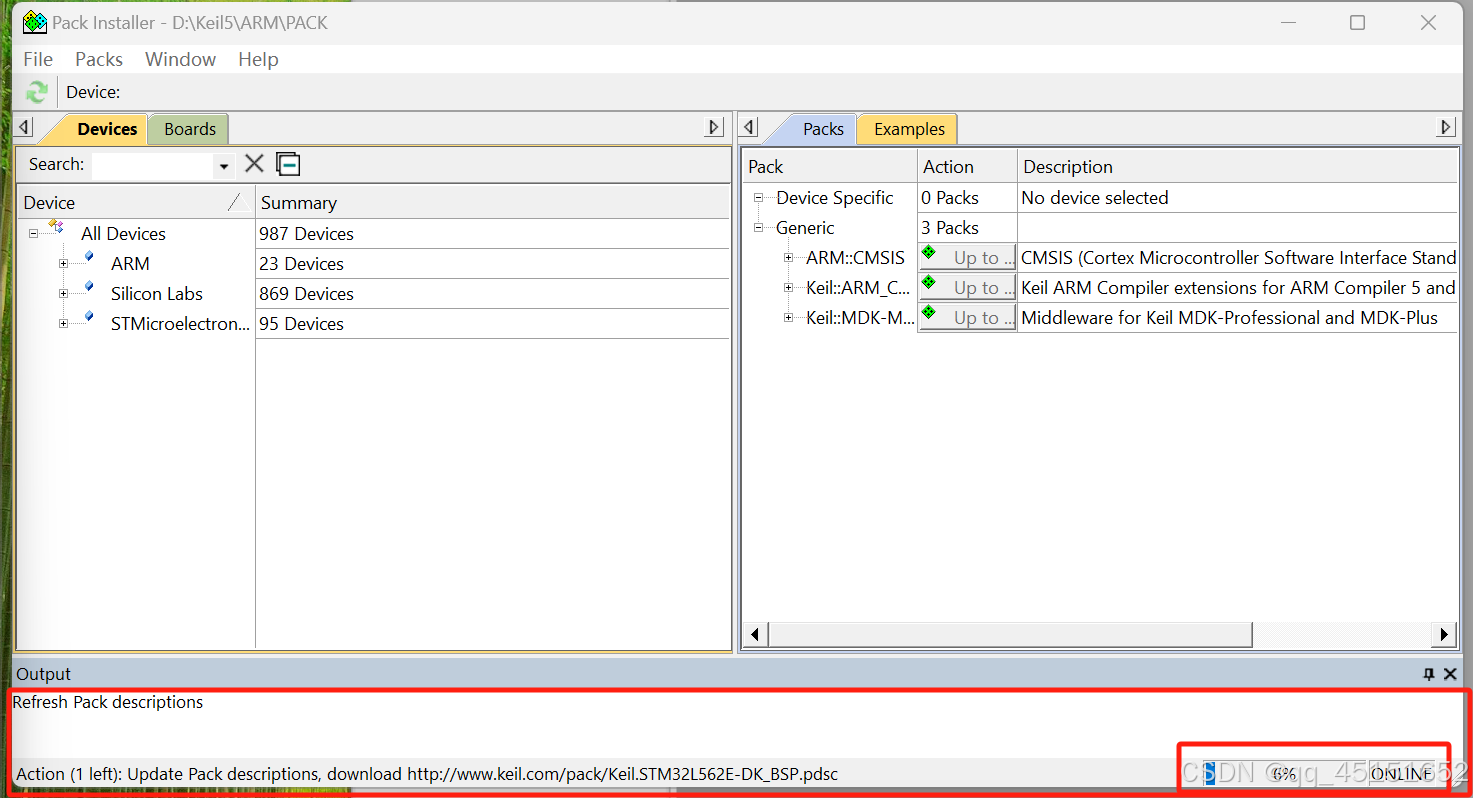This screenshot has width=1473, height=798.
Task: Click the Up to date button for Keil::ARM_Compiler
Action: (x=967, y=288)
